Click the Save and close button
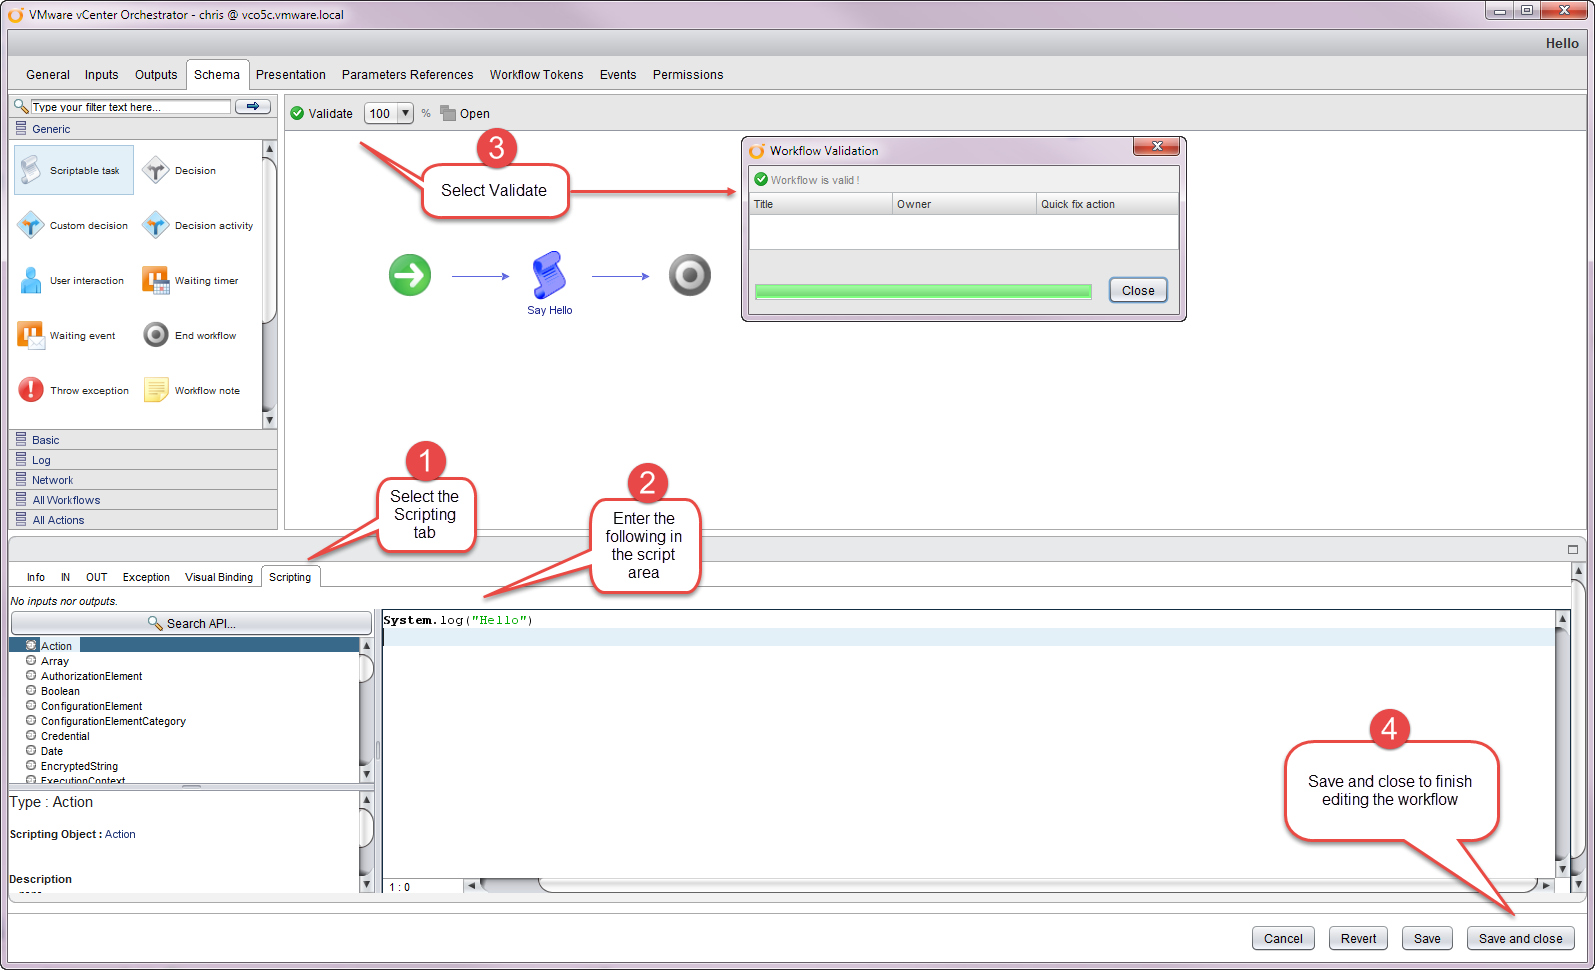The width and height of the screenshot is (1595, 970). pos(1520,938)
